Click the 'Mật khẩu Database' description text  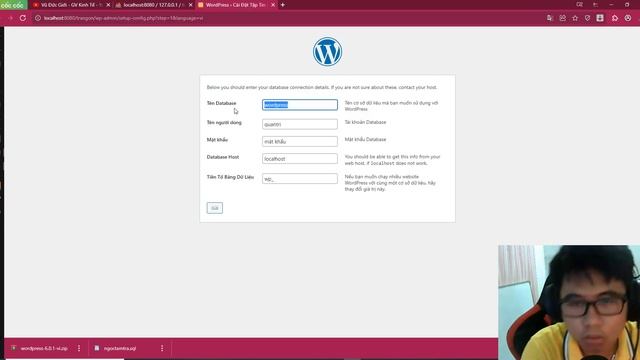click(365, 139)
